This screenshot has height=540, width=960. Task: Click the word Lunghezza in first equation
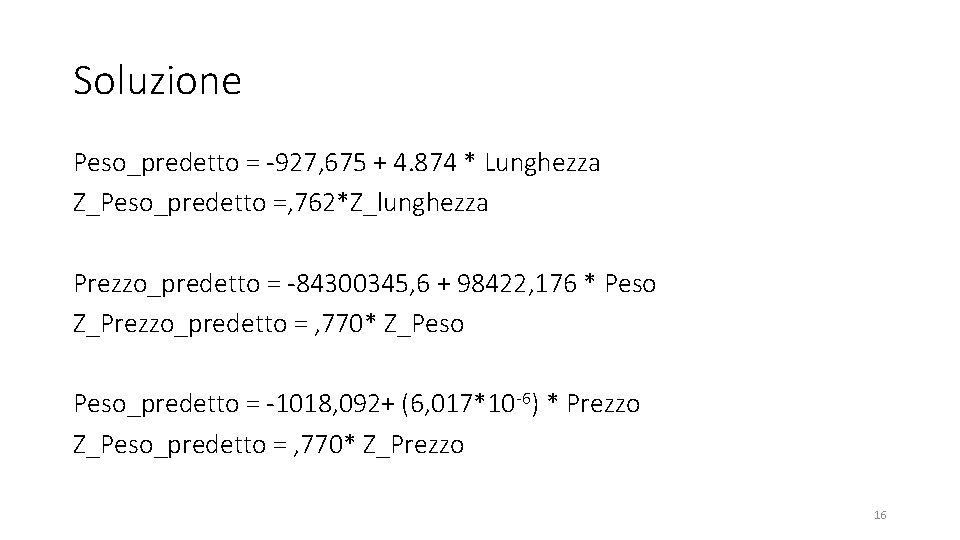pos(542,163)
